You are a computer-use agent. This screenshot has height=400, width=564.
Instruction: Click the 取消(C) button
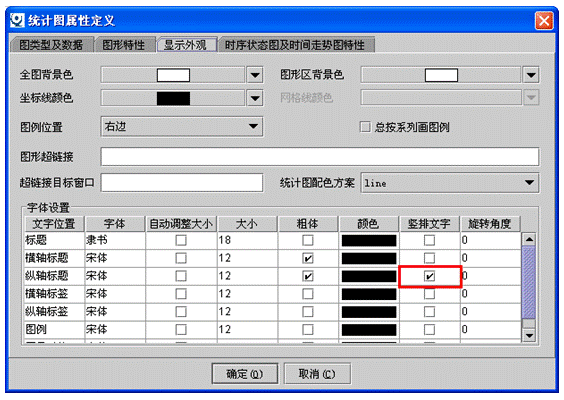coord(317,374)
